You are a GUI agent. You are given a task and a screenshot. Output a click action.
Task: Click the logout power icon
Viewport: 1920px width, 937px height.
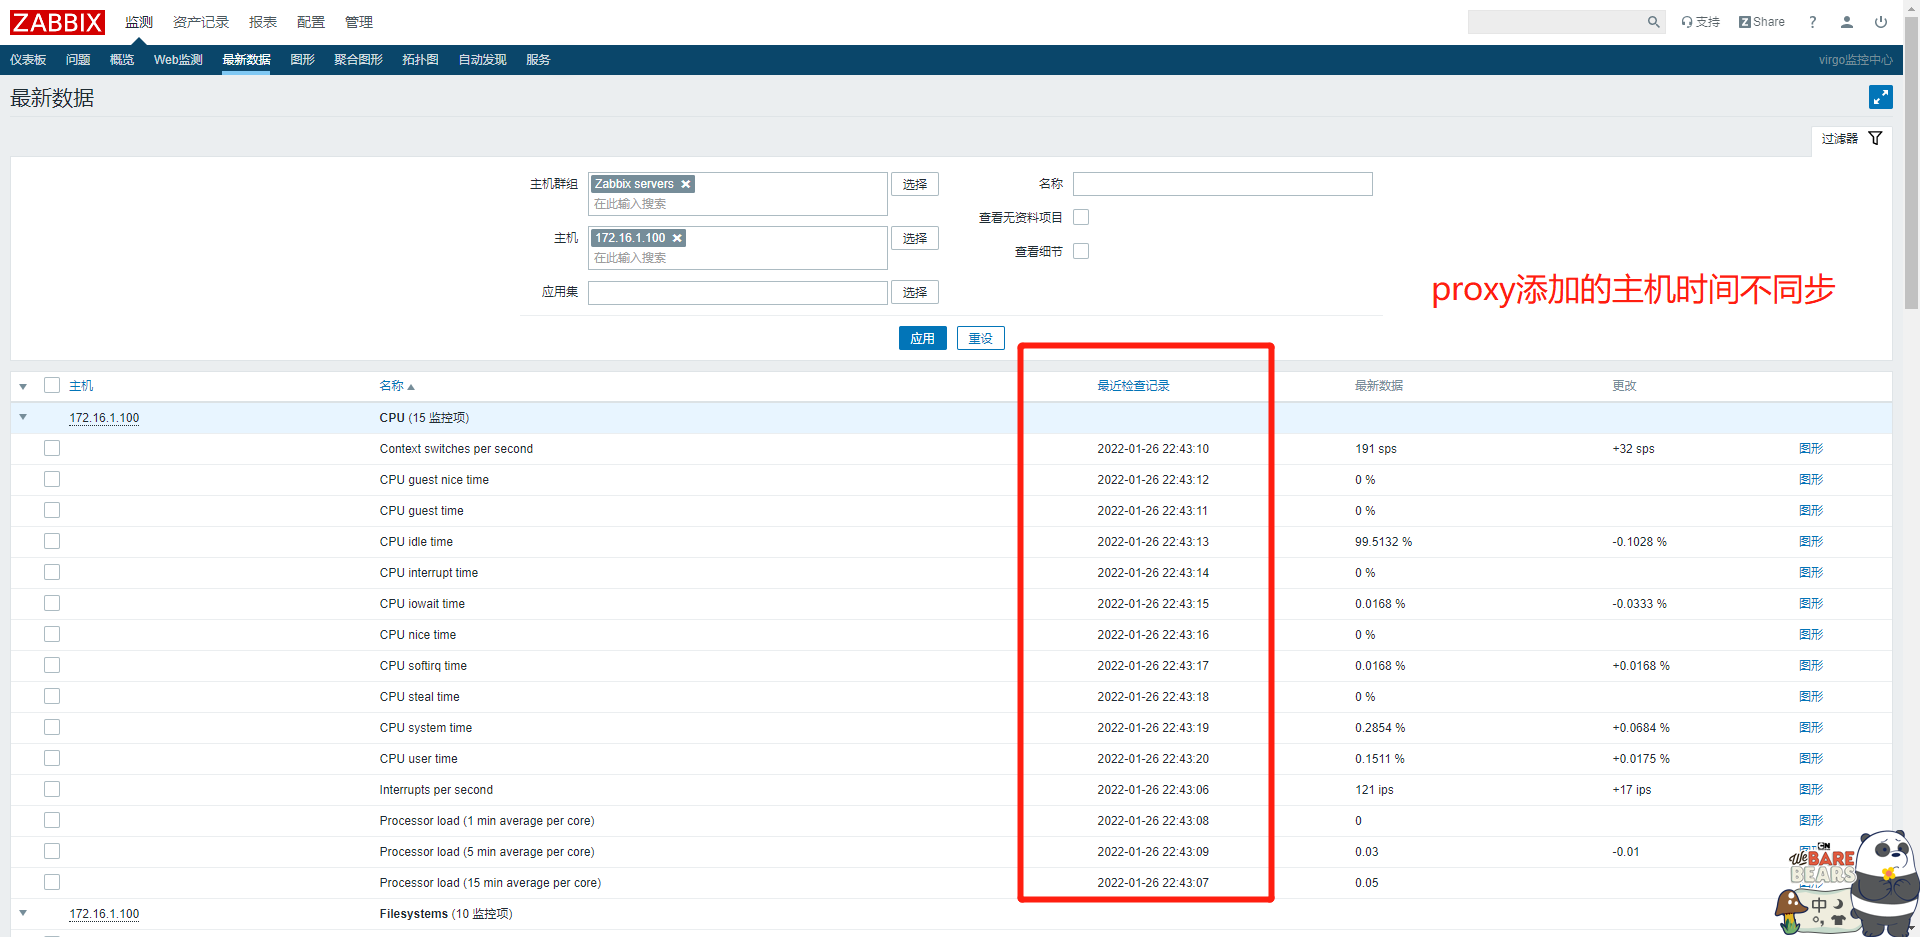point(1881,22)
